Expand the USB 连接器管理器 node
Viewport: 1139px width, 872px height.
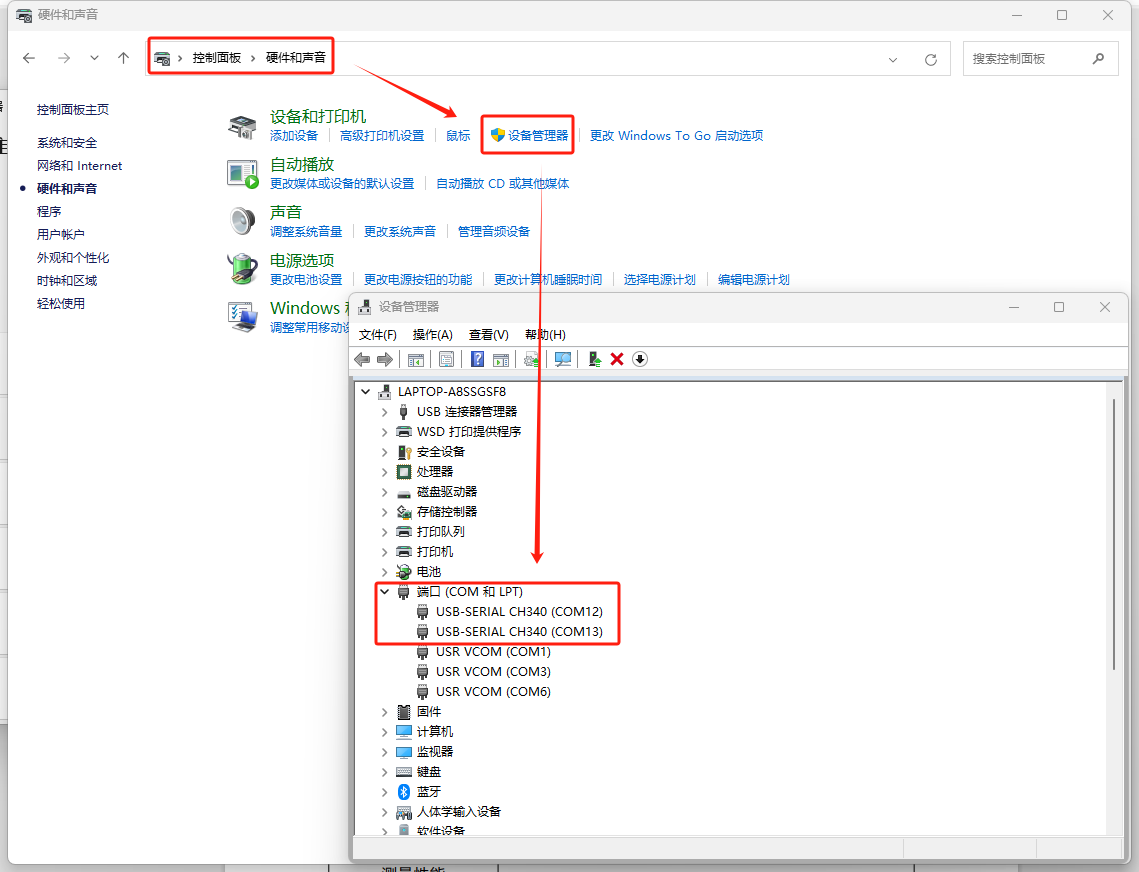click(385, 412)
